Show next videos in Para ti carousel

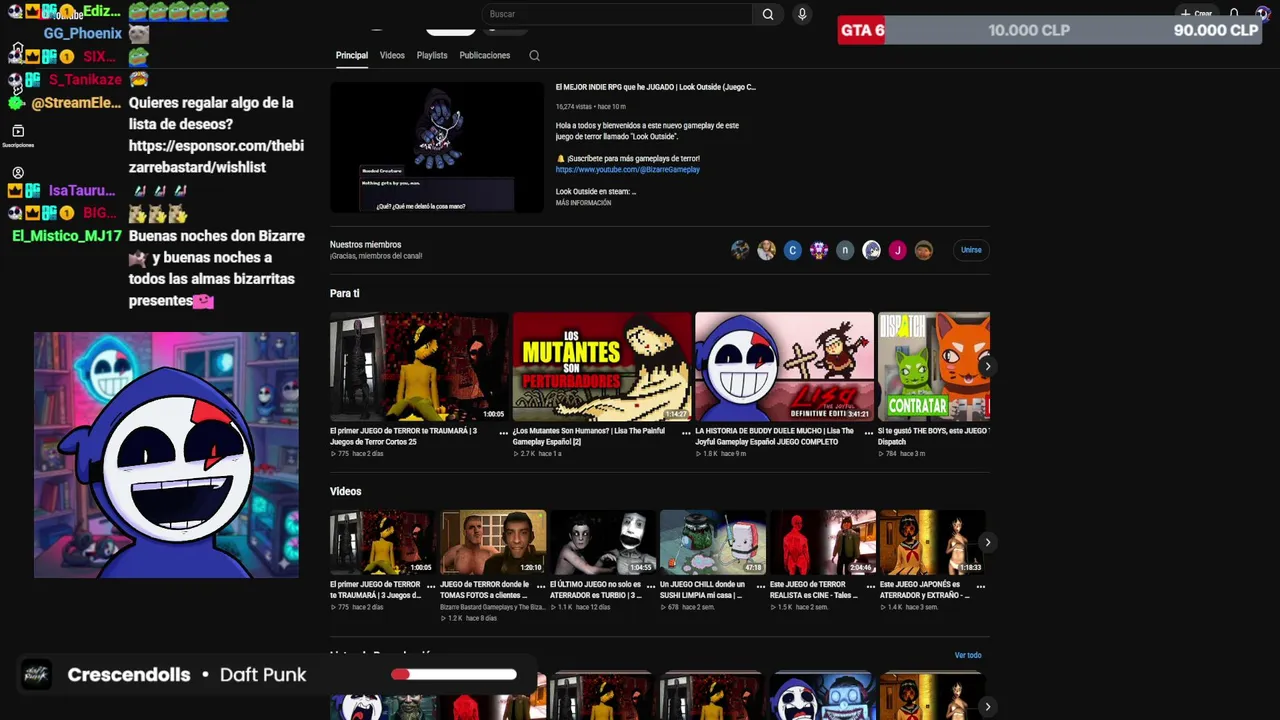click(x=987, y=366)
